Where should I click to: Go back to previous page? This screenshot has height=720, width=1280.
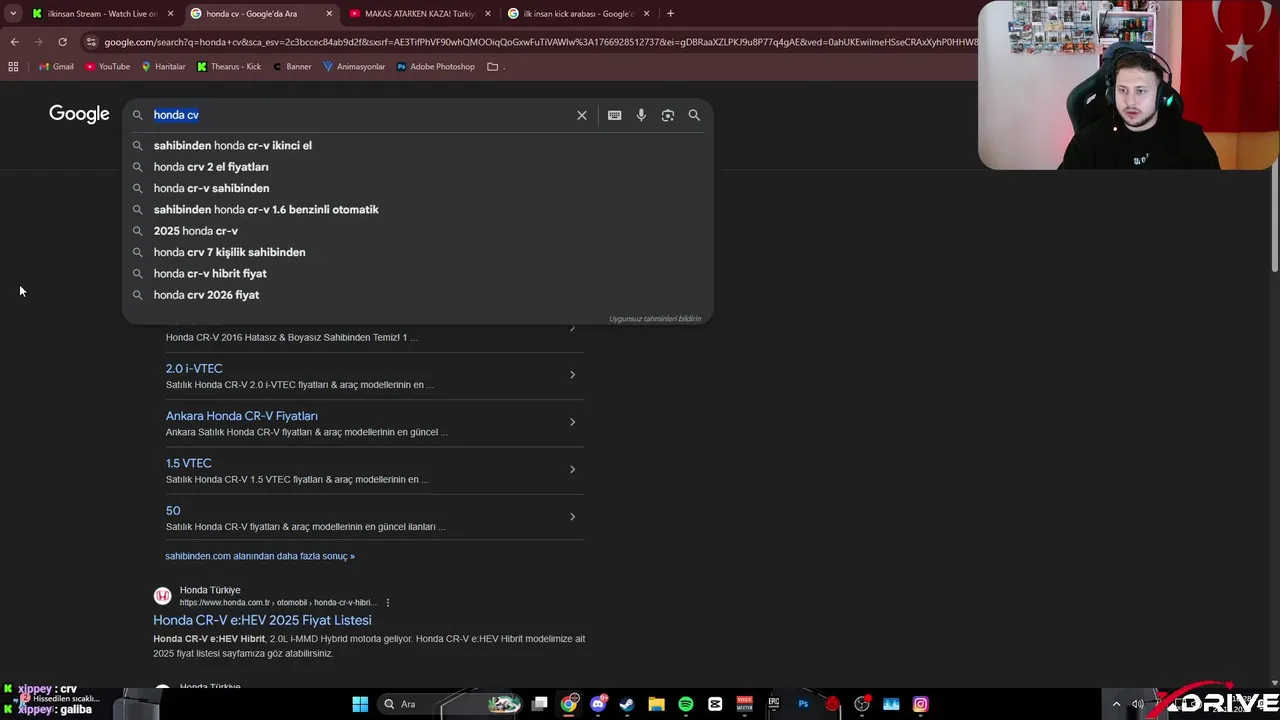tap(14, 42)
